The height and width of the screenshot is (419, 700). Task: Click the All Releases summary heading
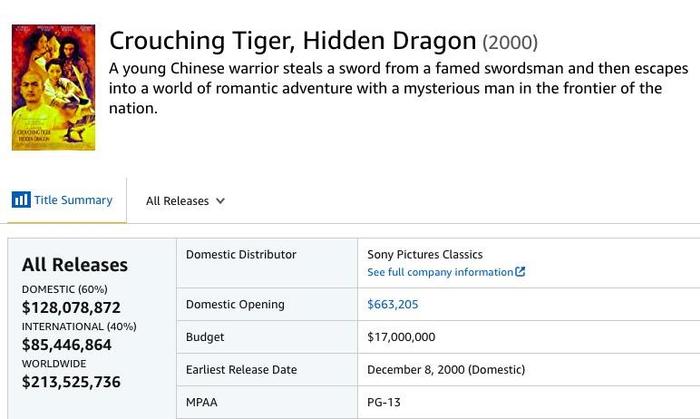tap(75, 265)
